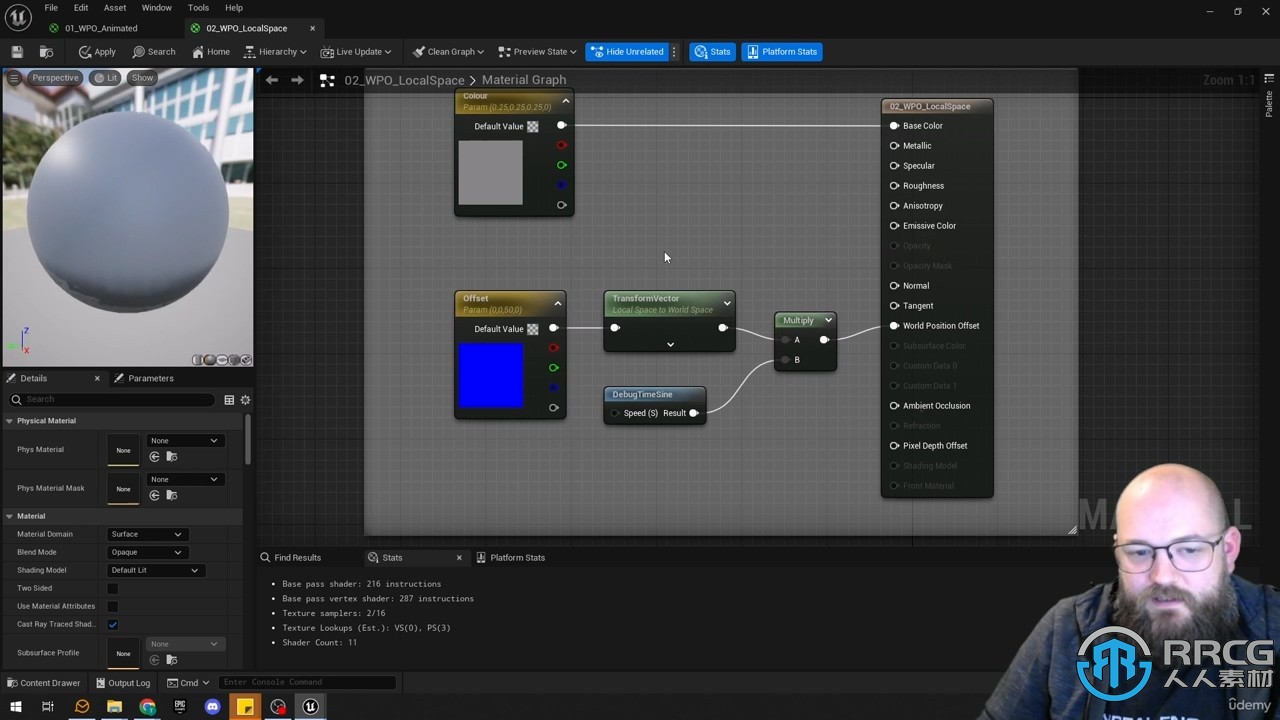Viewport: 1280px width, 720px height.
Task: Open the Details panel settings gear
Action: tap(245, 400)
